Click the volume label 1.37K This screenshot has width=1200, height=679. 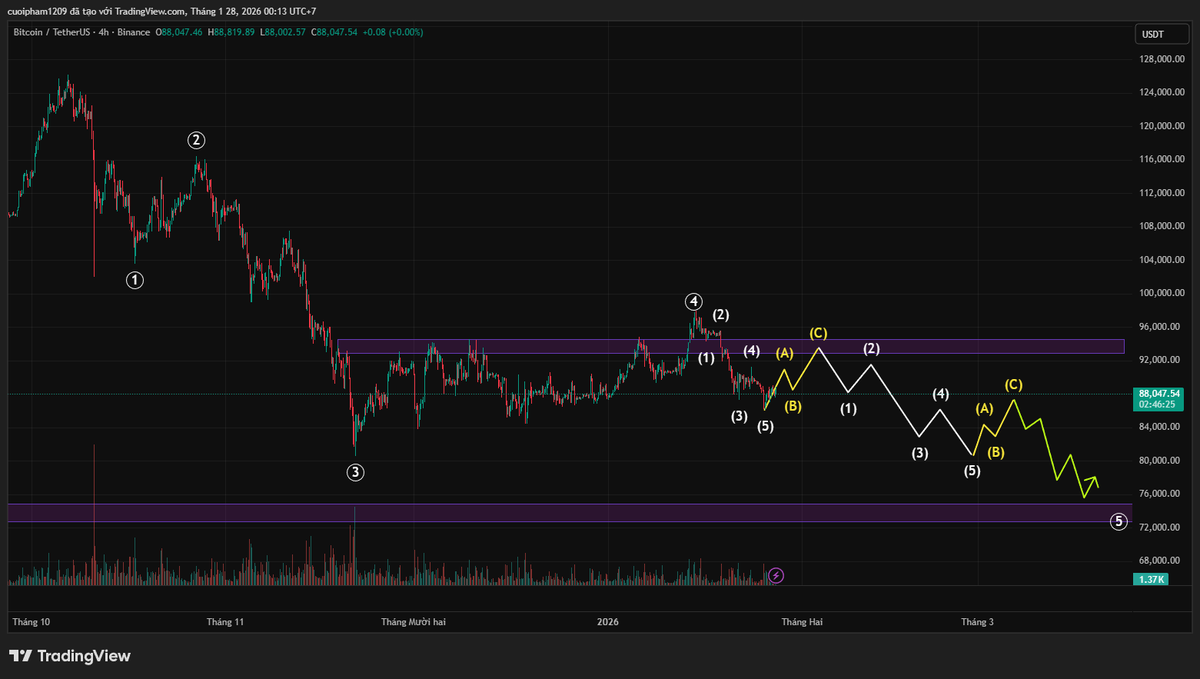coord(1151,580)
